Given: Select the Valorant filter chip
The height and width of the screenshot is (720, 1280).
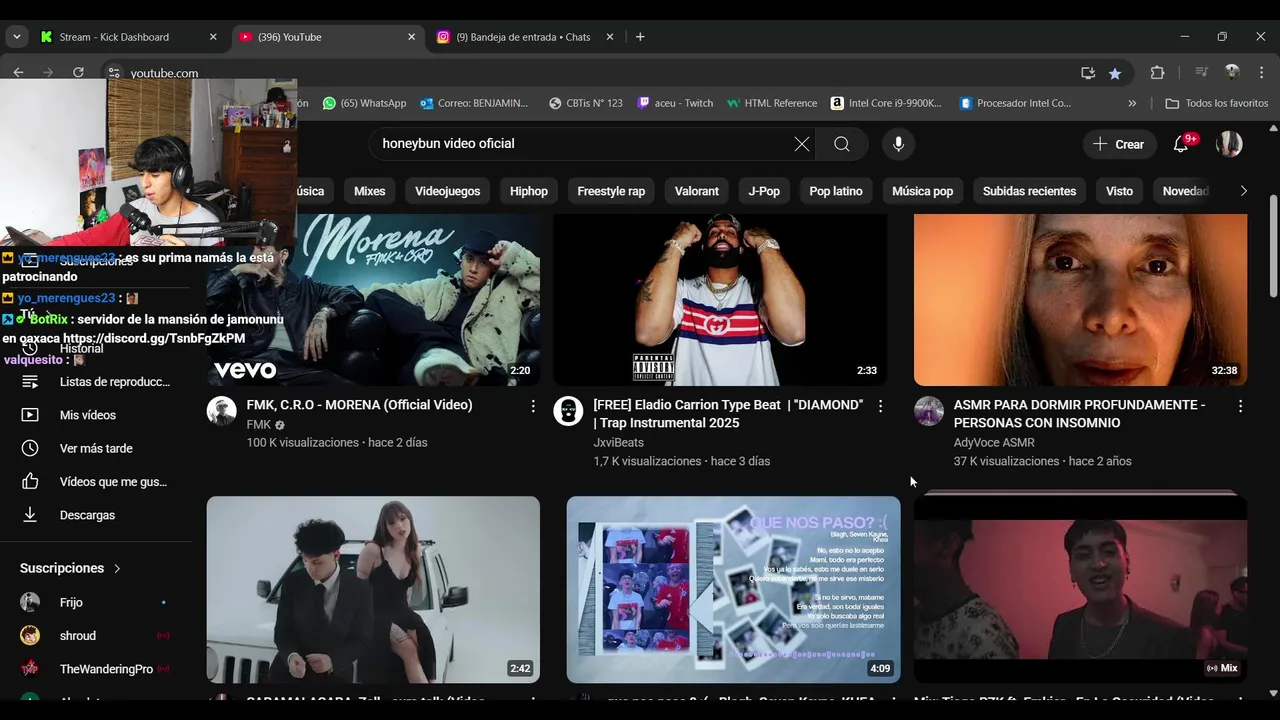Looking at the screenshot, I should point(697,191).
